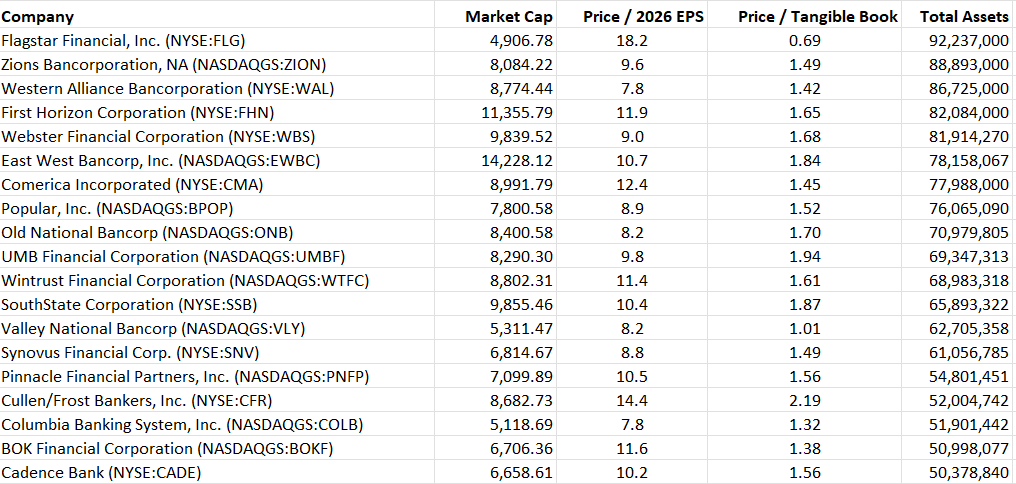
Task: Click market cap value 8,774.44
Action: (522, 89)
